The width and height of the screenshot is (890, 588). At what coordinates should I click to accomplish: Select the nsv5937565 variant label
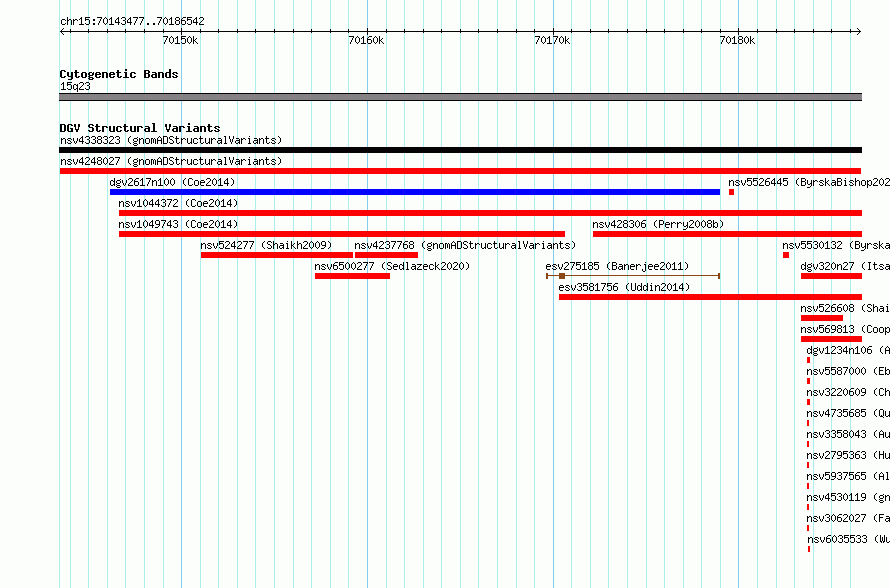coord(848,476)
